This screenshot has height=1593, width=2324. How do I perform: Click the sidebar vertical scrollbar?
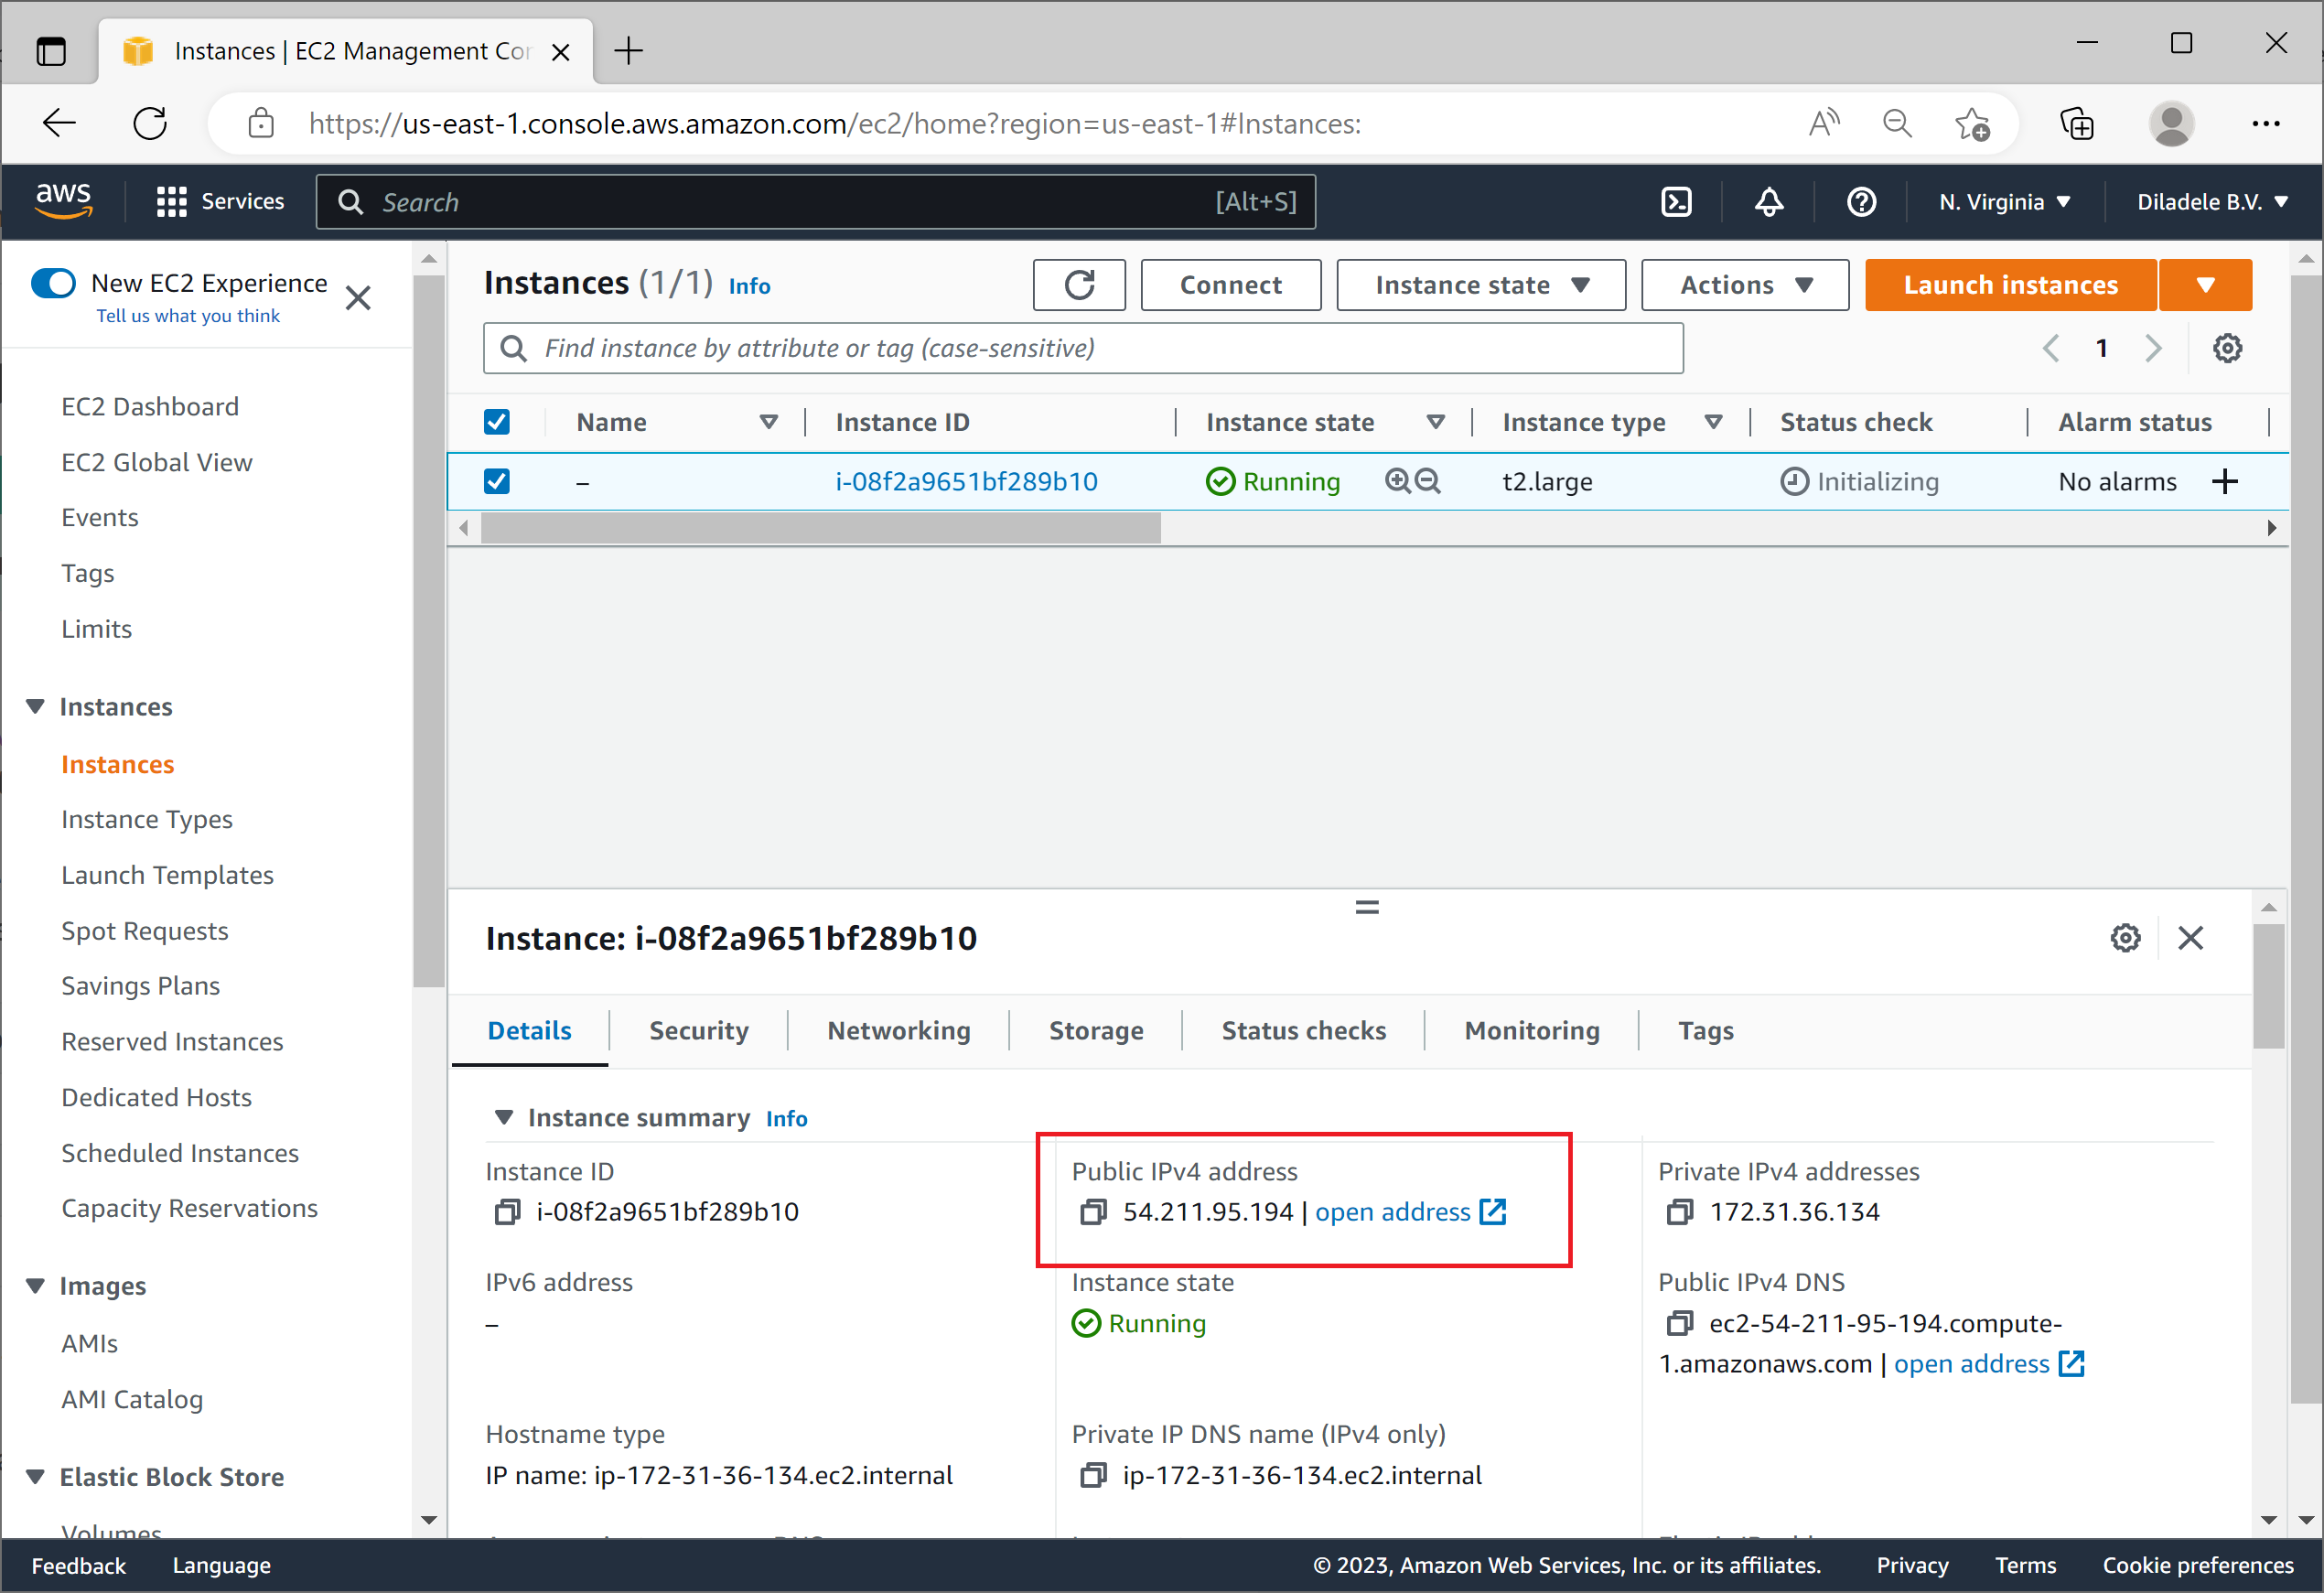coord(429,630)
